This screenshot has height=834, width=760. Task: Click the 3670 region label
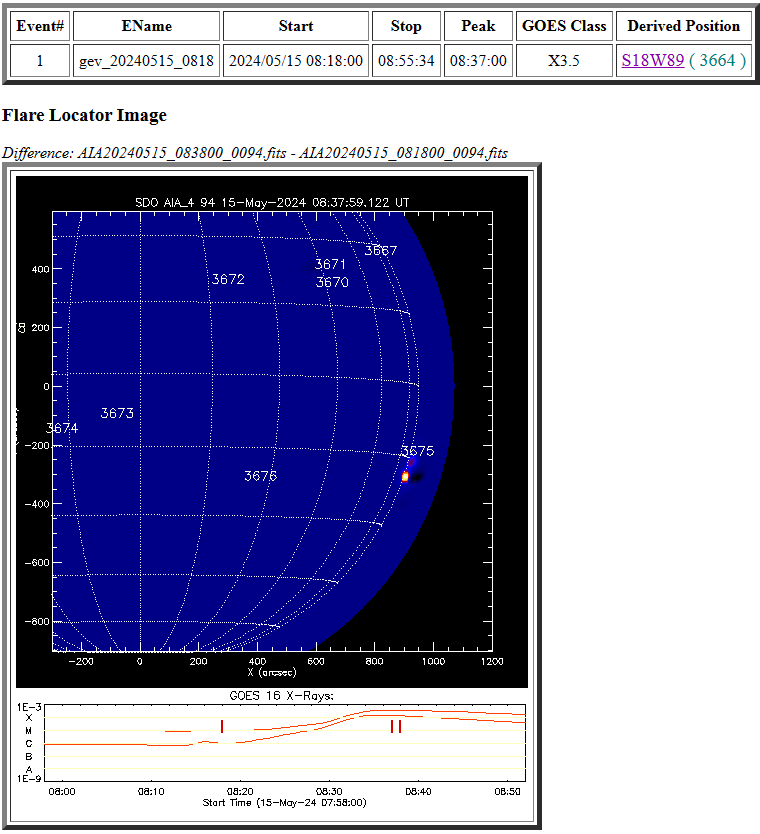pyautogui.click(x=332, y=282)
